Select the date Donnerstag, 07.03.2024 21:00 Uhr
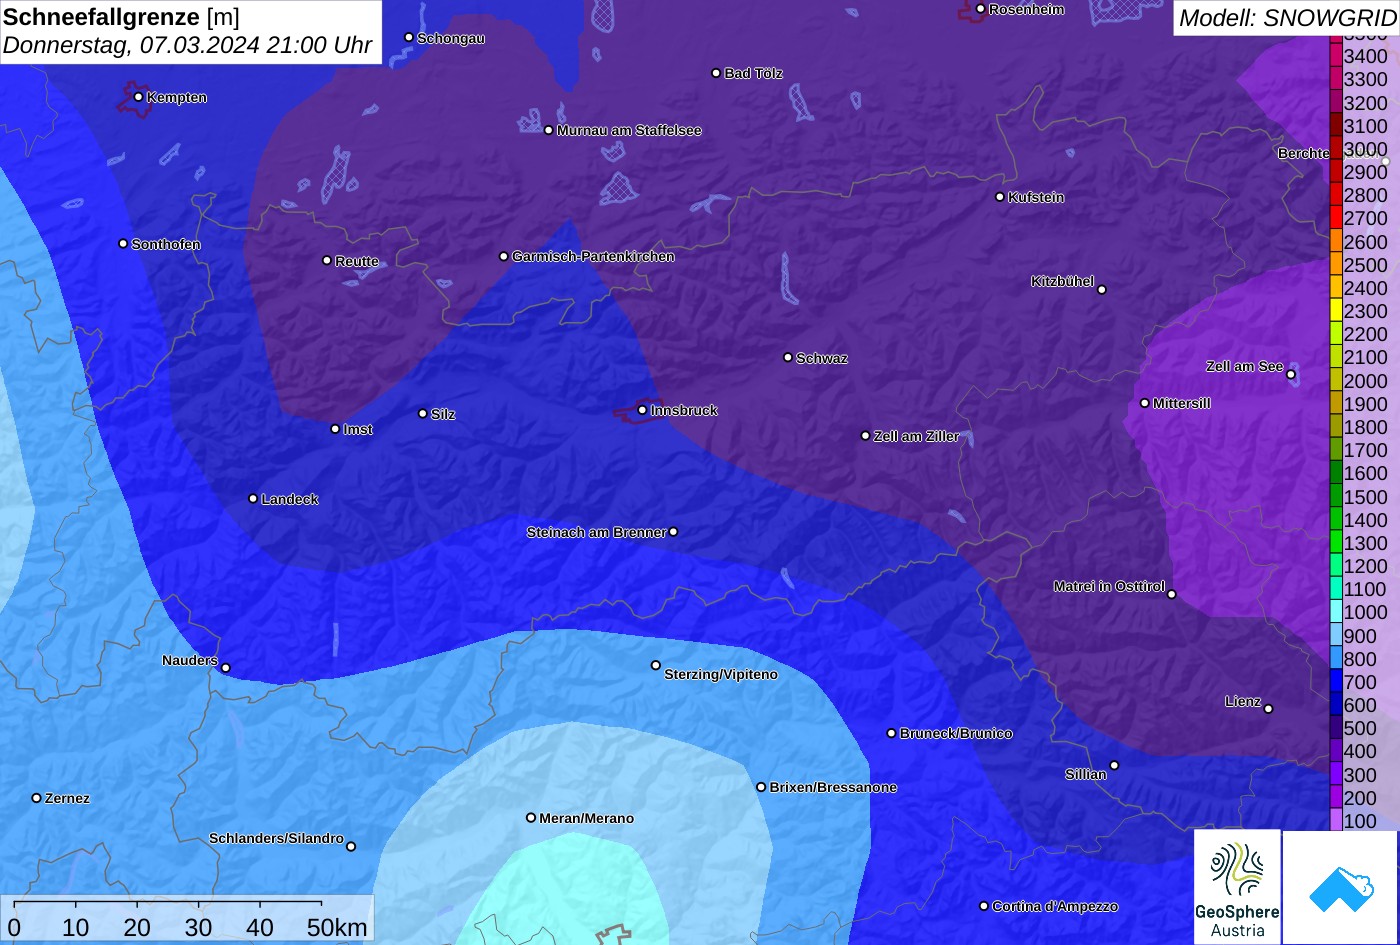 click(188, 46)
